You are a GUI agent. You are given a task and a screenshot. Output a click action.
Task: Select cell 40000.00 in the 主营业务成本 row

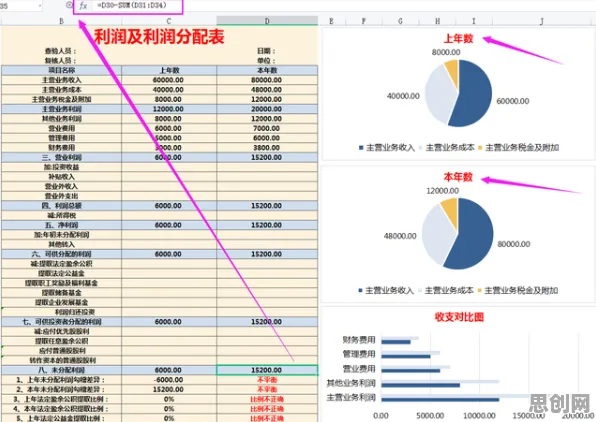pyautogui.click(x=169, y=90)
